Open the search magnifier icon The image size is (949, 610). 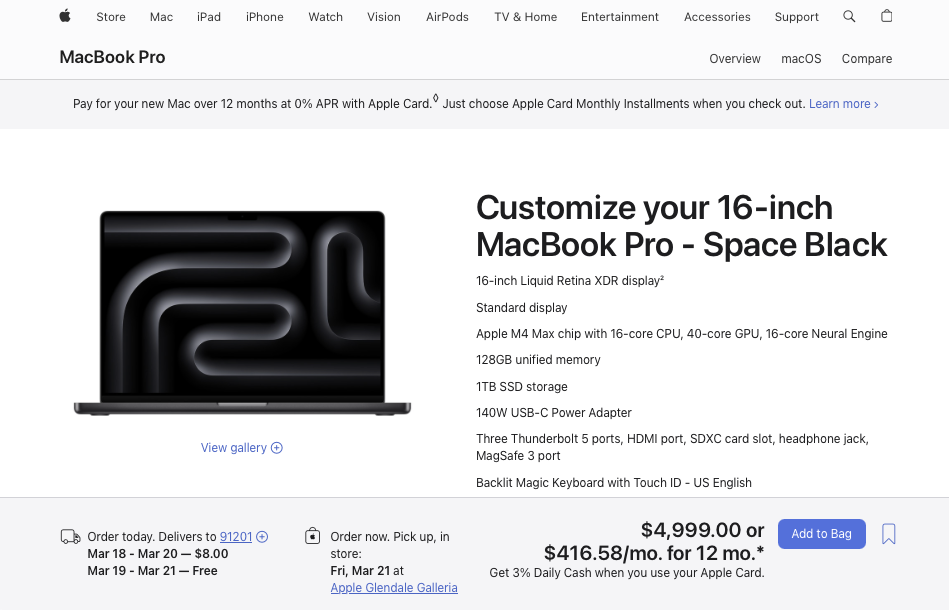[x=849, y=16]
